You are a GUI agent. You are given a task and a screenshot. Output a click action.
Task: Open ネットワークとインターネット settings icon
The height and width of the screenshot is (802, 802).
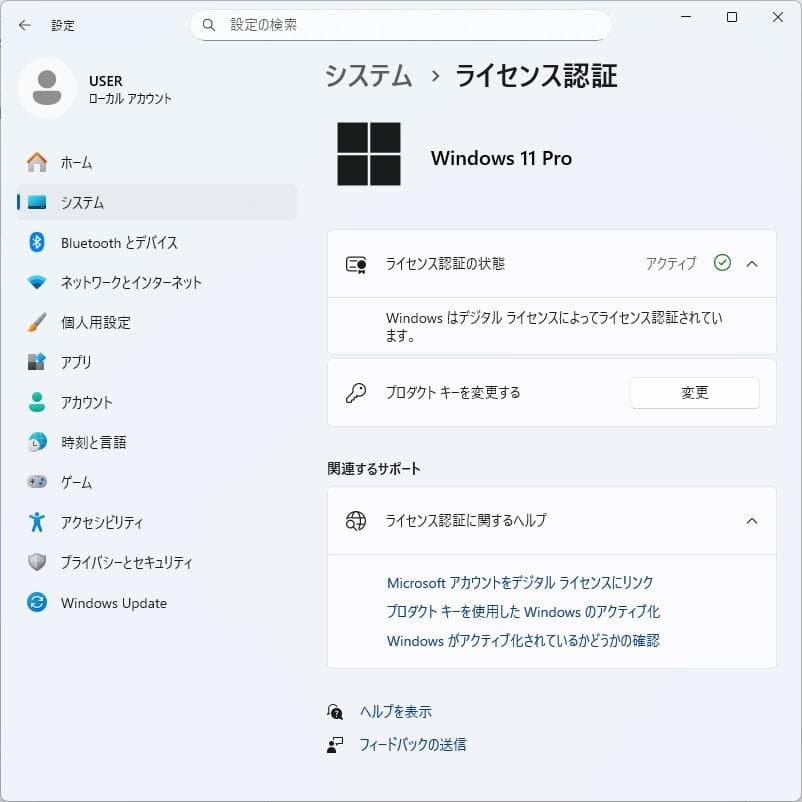pos(37,282)
